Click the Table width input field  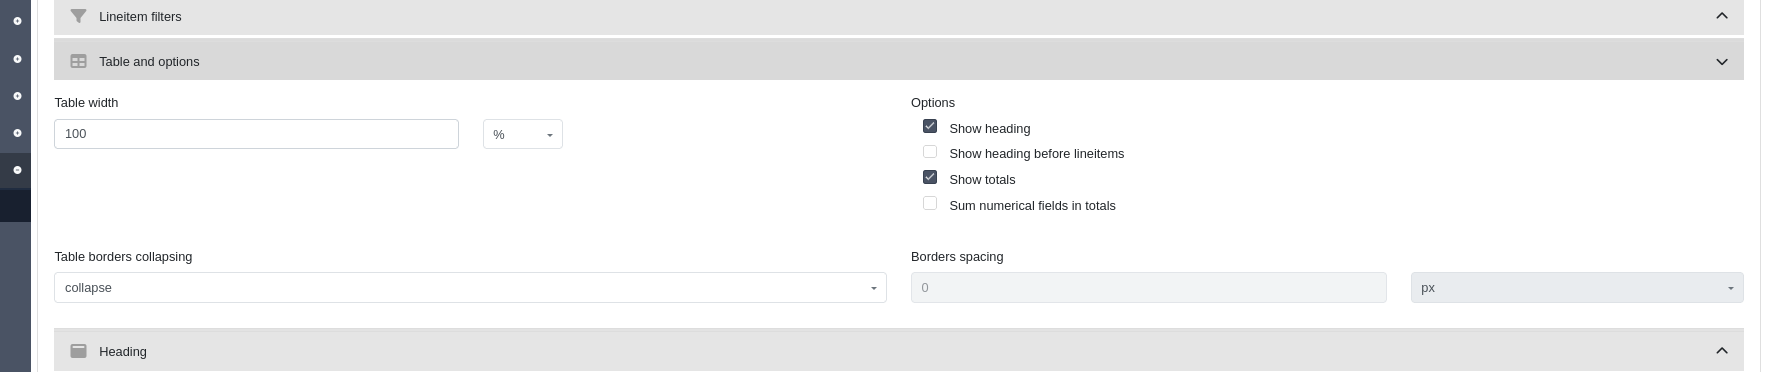256,134
